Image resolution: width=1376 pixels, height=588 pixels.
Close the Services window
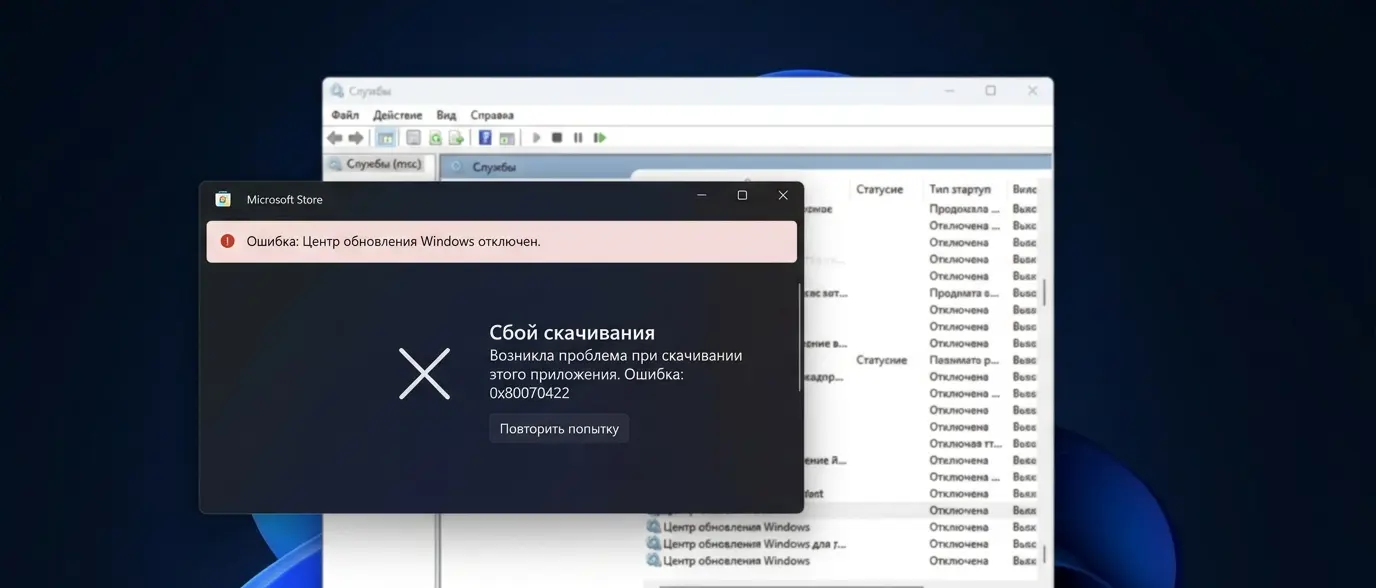click(1032, 91)
